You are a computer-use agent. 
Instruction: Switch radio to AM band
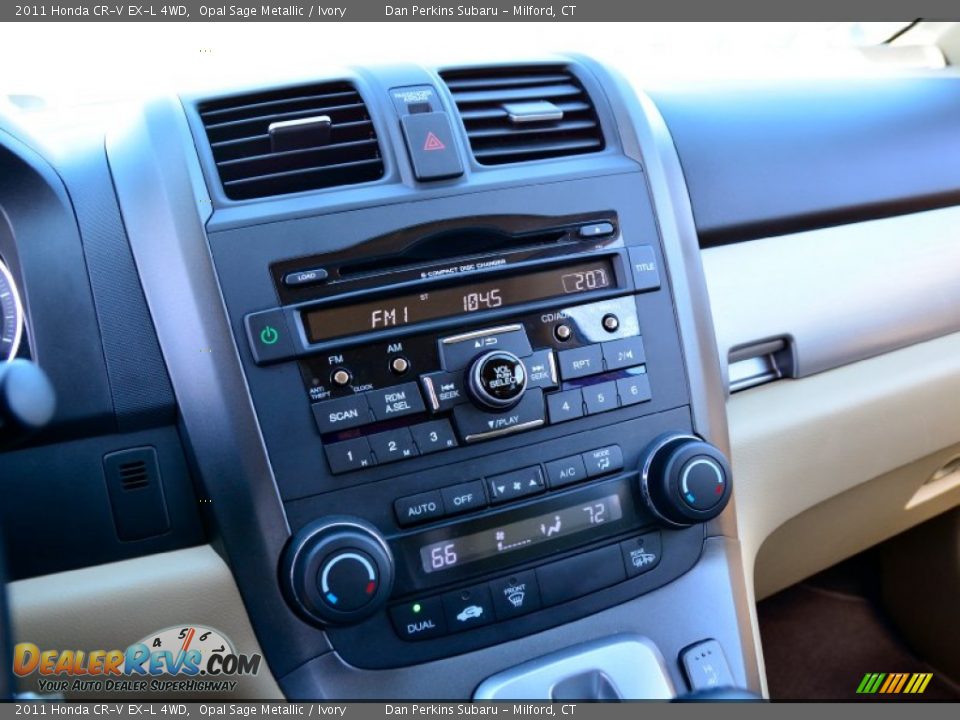[400, 366]
